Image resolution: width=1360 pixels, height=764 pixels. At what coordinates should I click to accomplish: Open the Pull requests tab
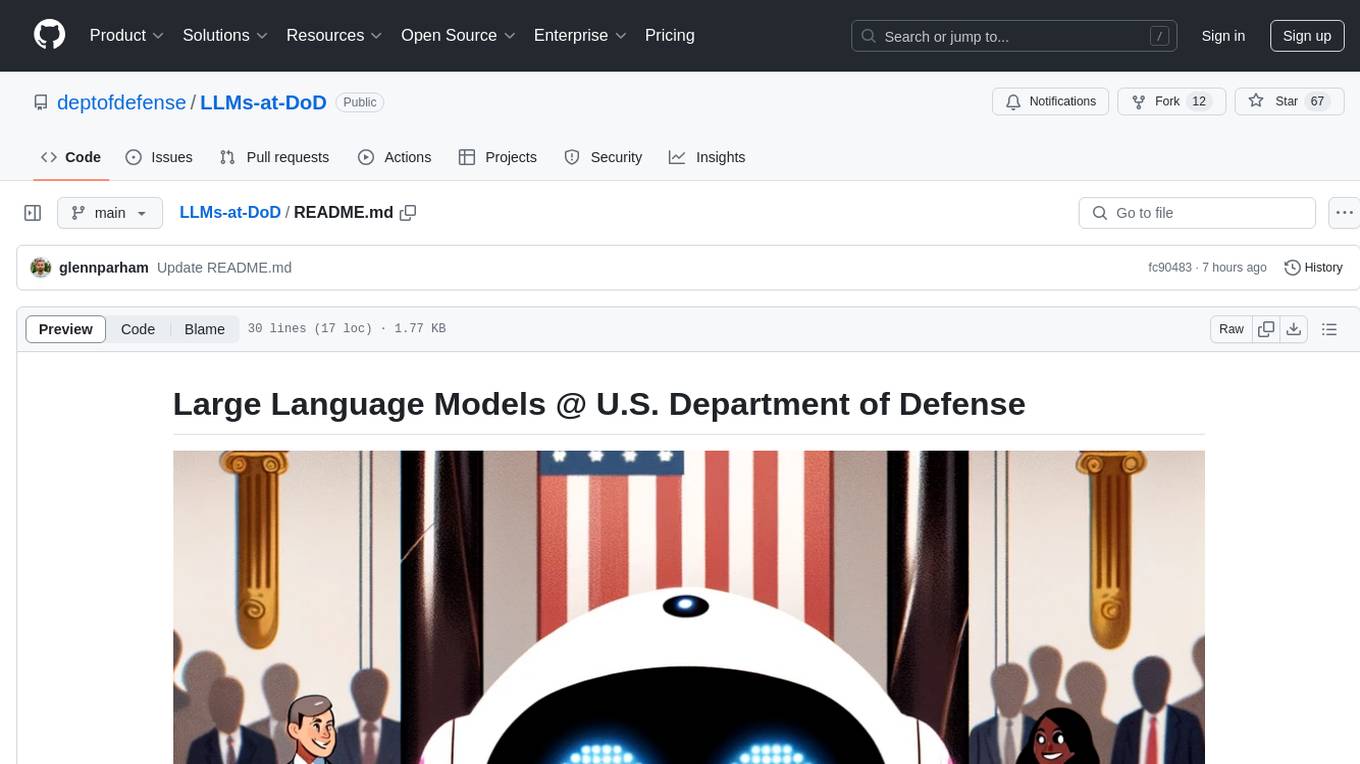pos(274,157)
